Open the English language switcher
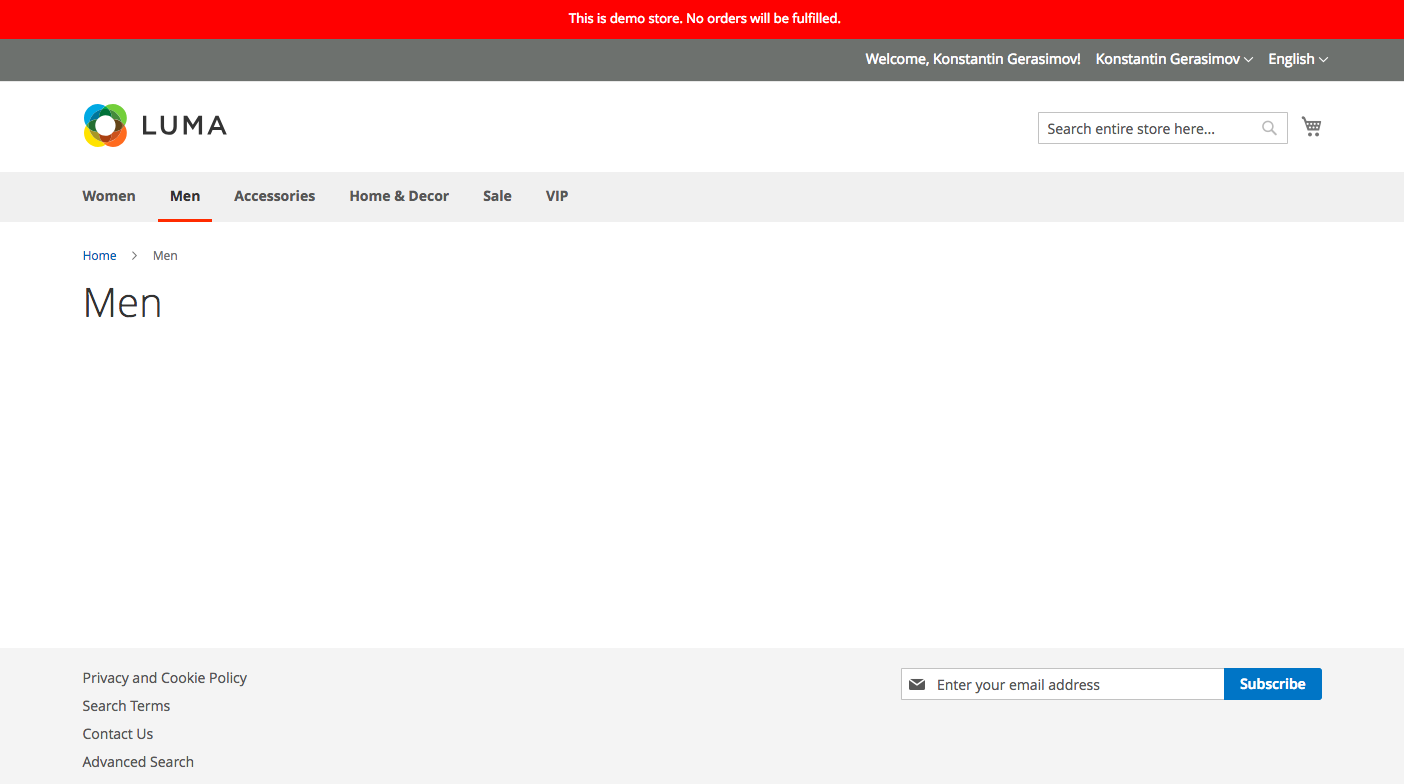This screenshot has width=1404, height=784. tap(1297, 59)
